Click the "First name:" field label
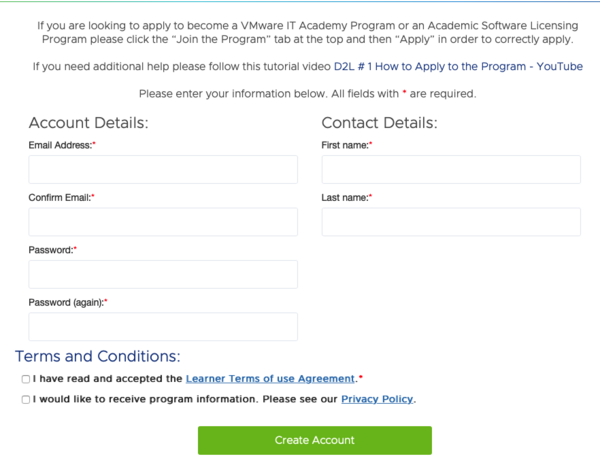 click(345, 145)
